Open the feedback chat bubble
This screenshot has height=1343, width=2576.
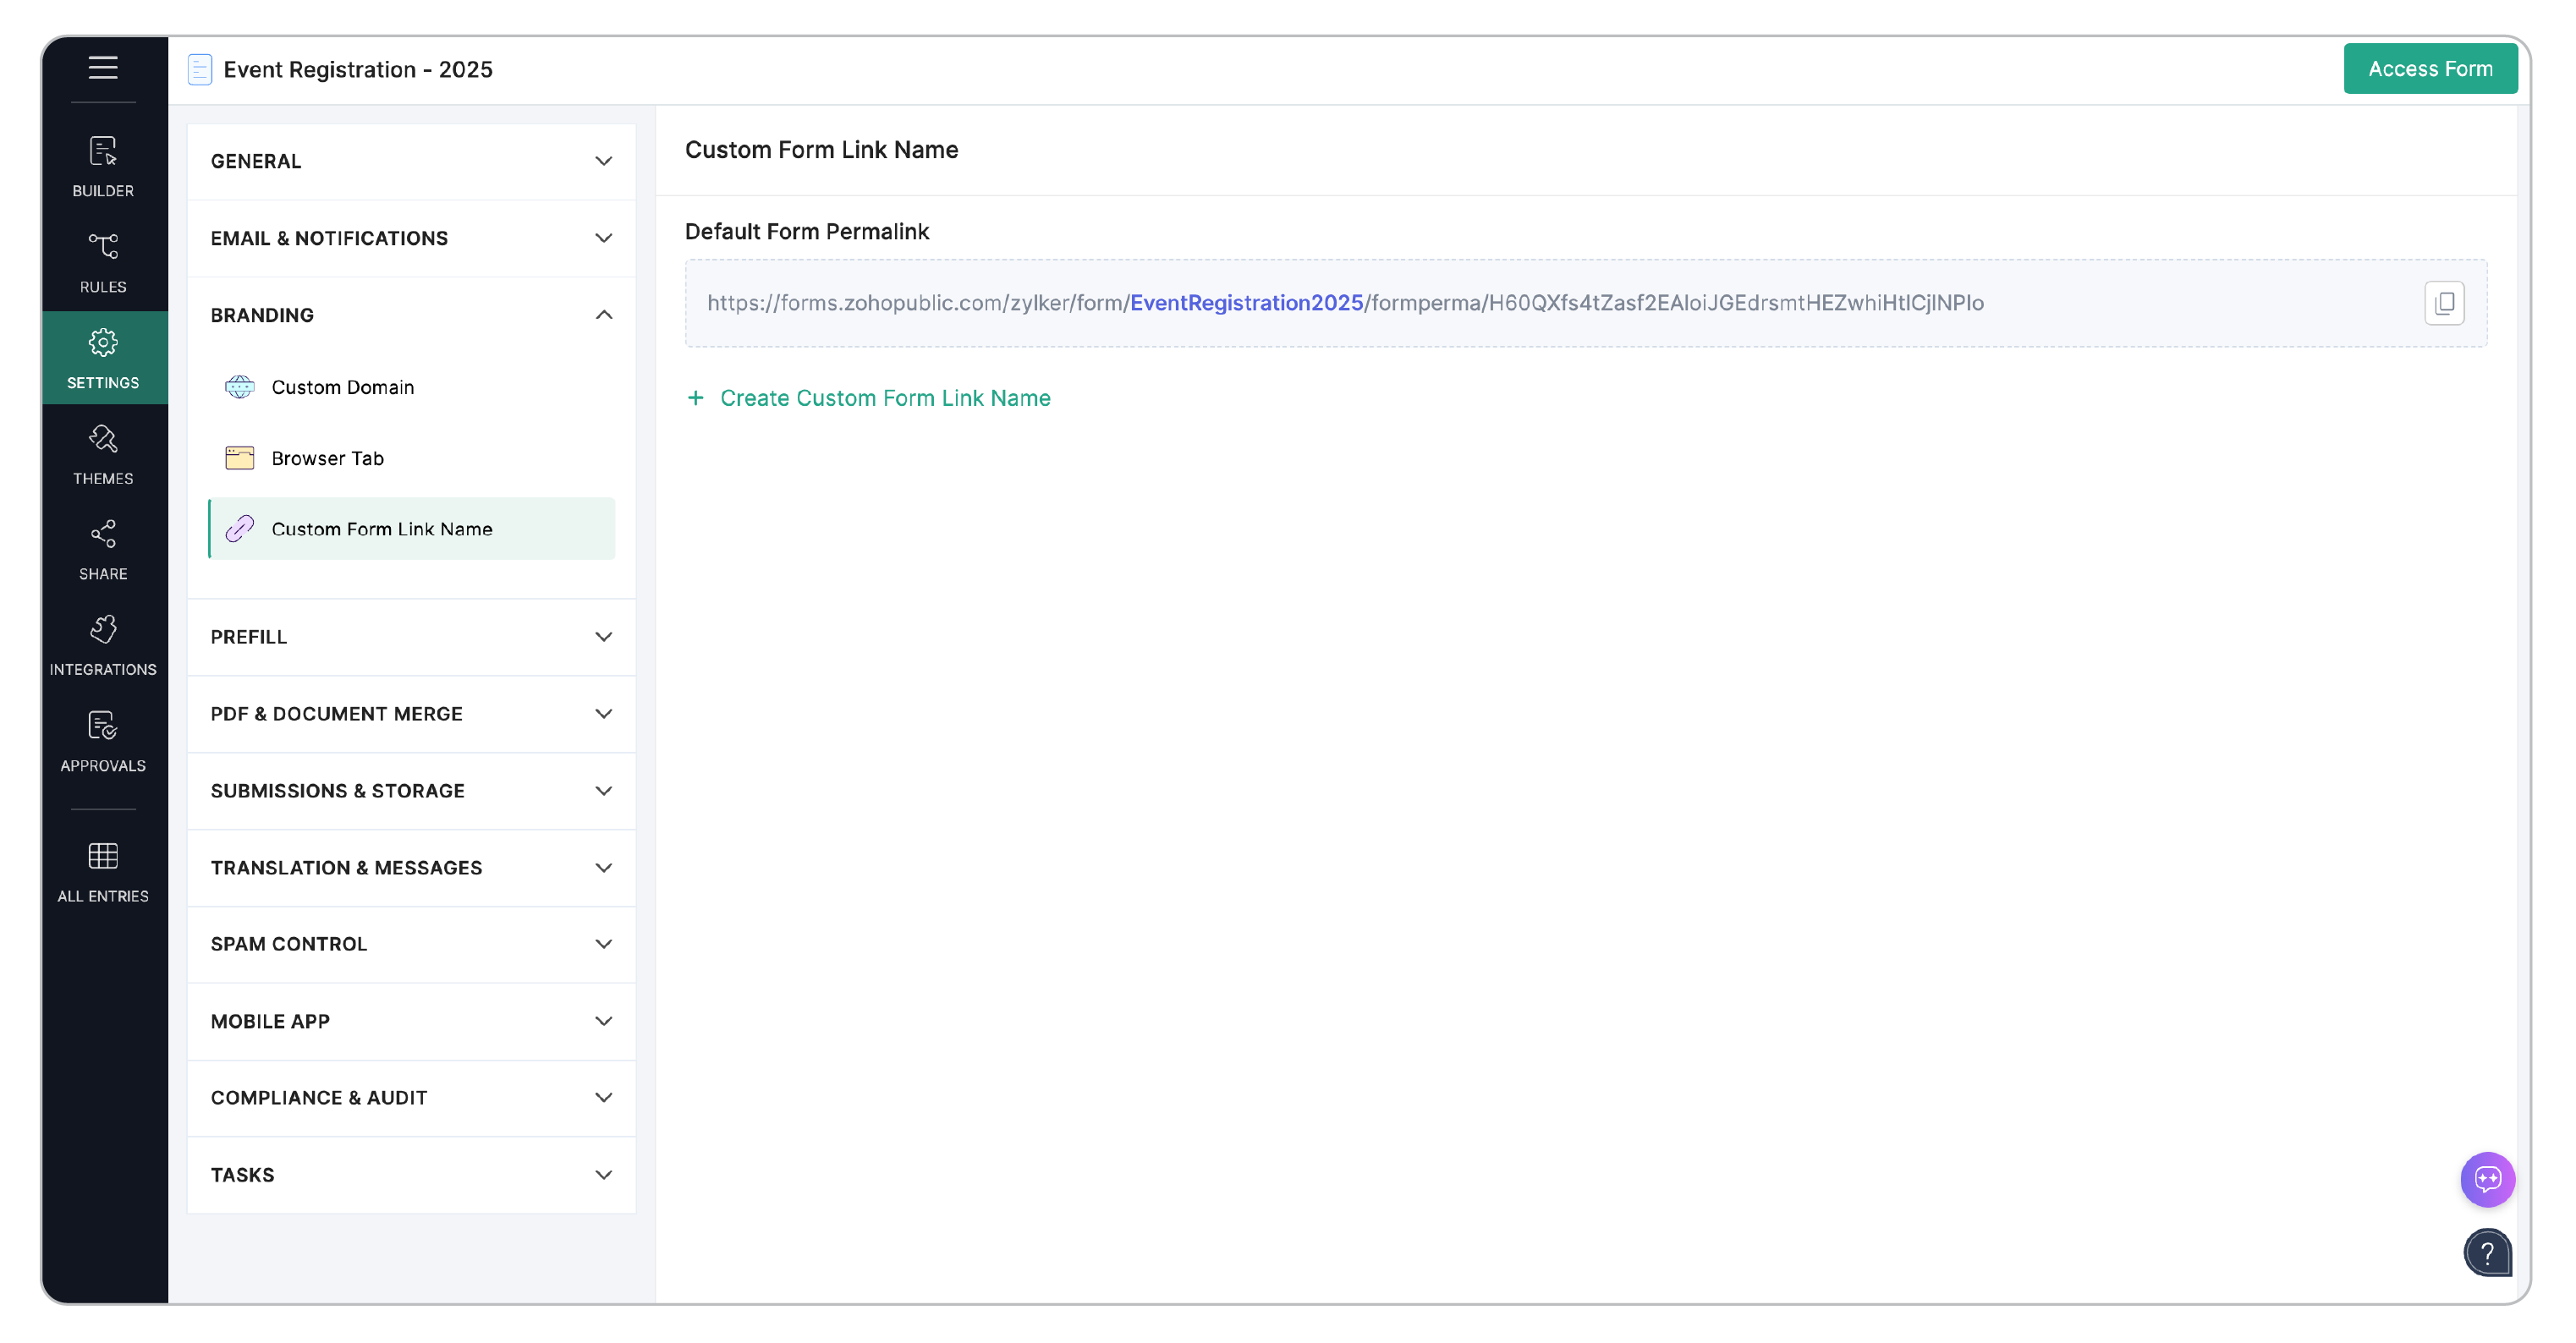pyautogui.click(x=2489, y=1180)
